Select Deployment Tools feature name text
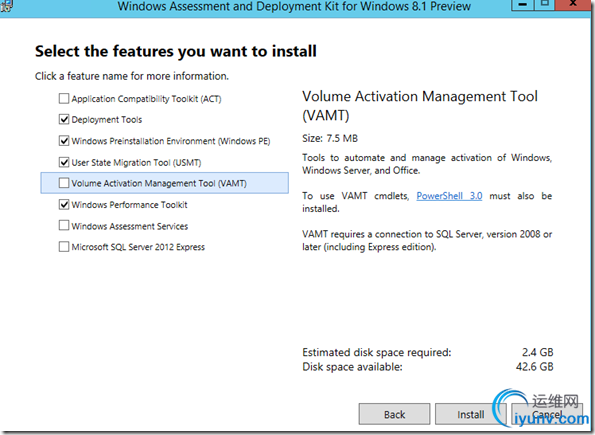 [107, 120]
